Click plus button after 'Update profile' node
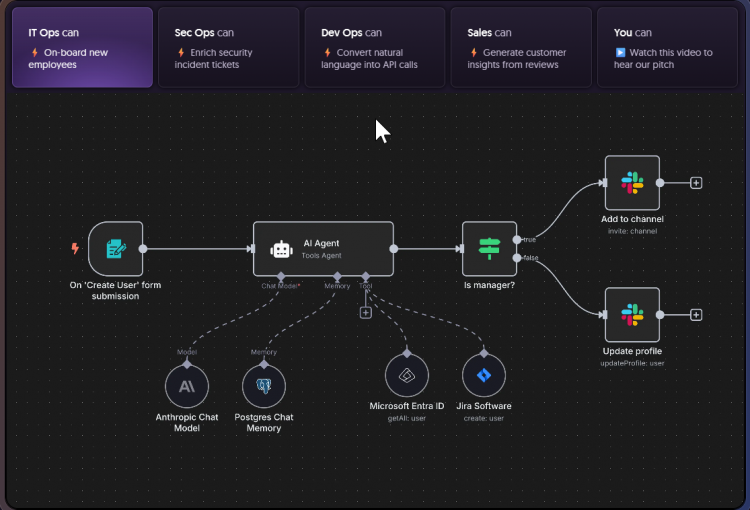The height and width of the screenshot is (510, 750). tap(697, 315)
